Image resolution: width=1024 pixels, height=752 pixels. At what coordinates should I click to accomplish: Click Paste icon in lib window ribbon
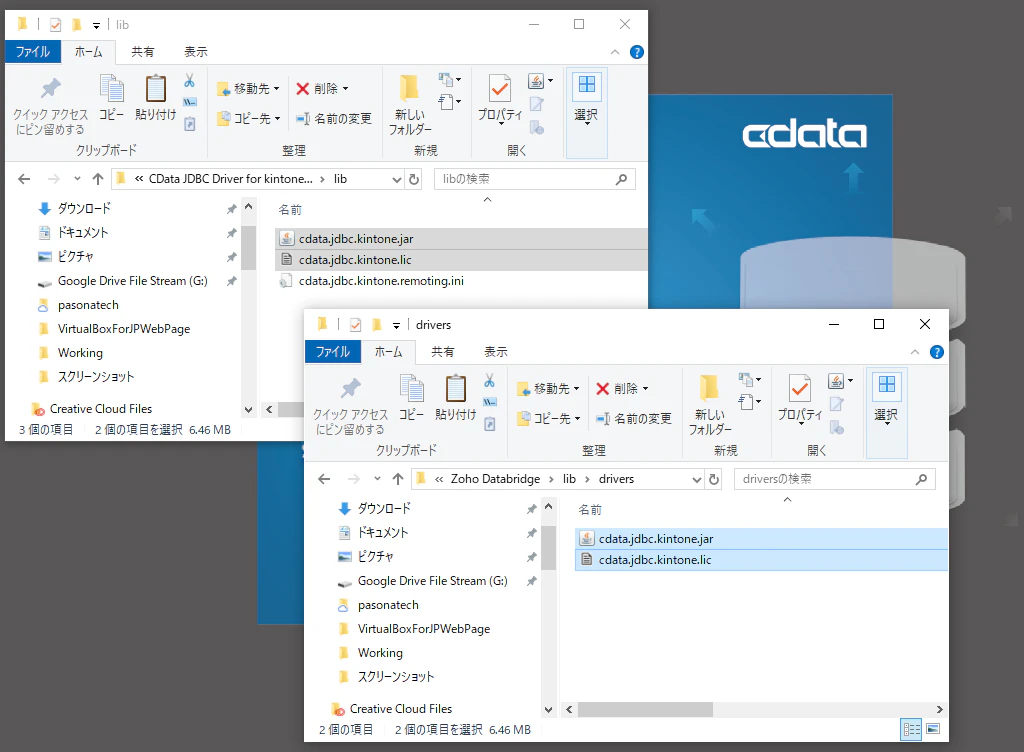(x=155, y=98)
